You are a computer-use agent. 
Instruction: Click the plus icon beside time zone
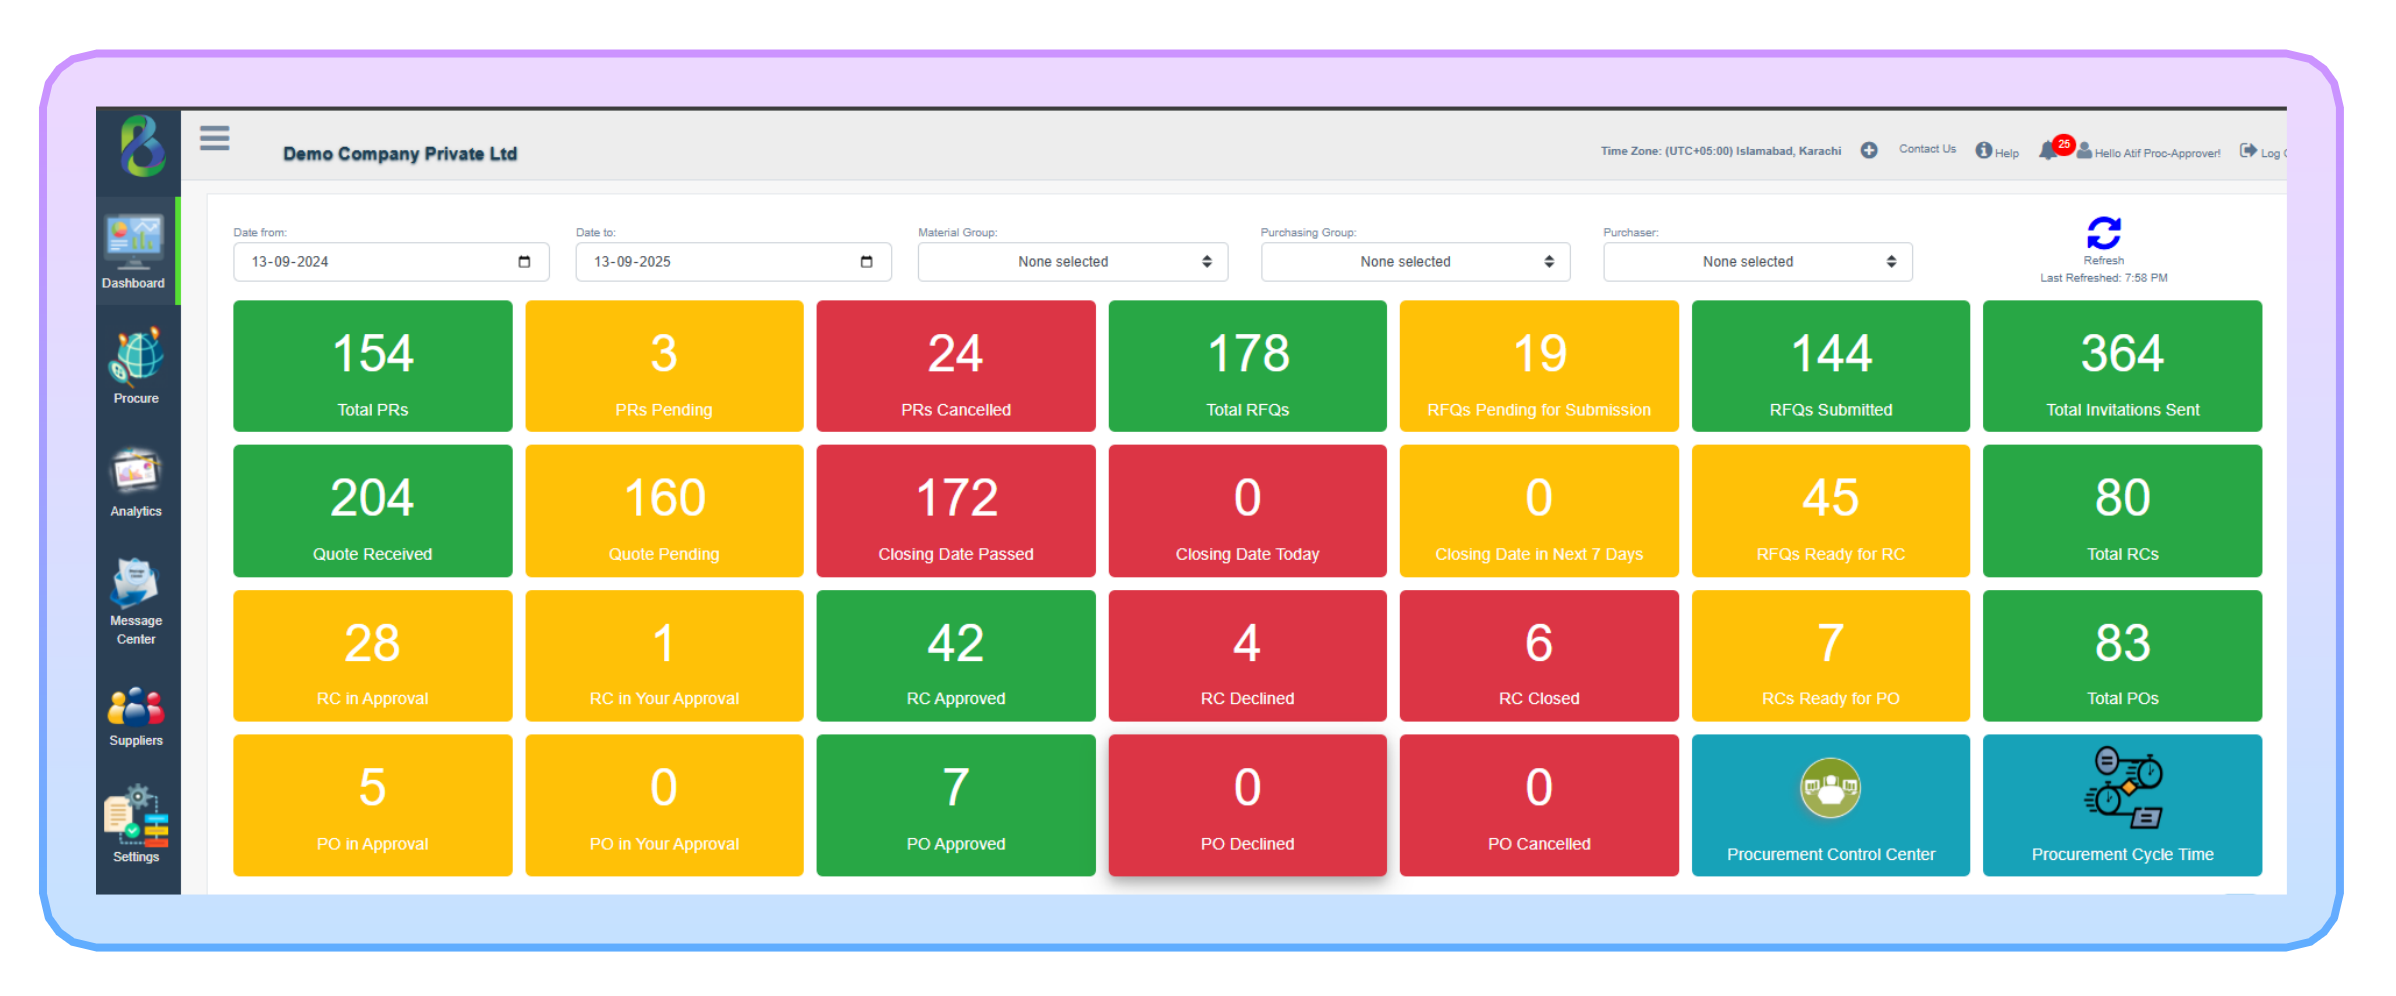point(1868,150)
